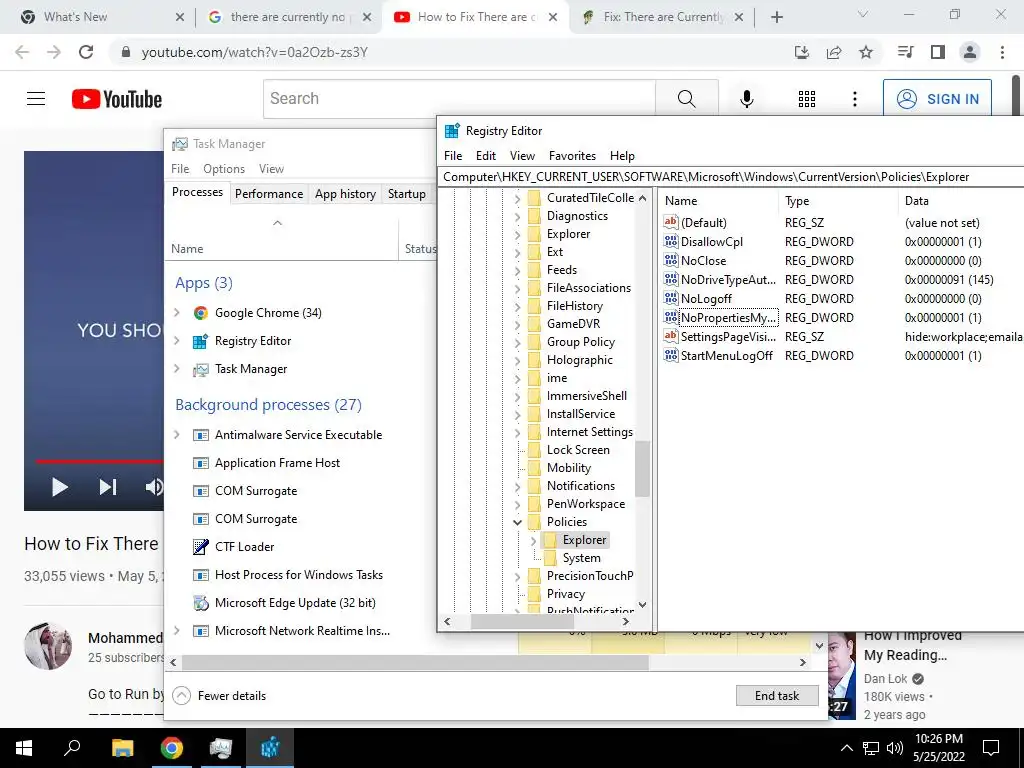Screen dimensions: 1024x768
Task: Open new Chrome tab
Action: click(776, 17)
